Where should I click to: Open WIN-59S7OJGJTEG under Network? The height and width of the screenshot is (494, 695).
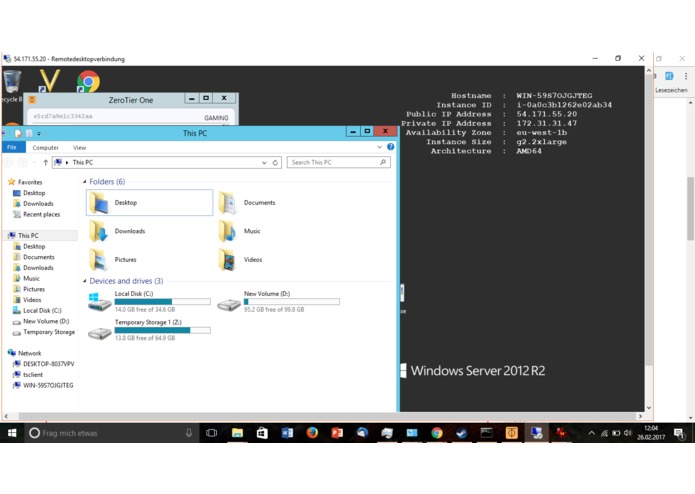click(48, 385)
